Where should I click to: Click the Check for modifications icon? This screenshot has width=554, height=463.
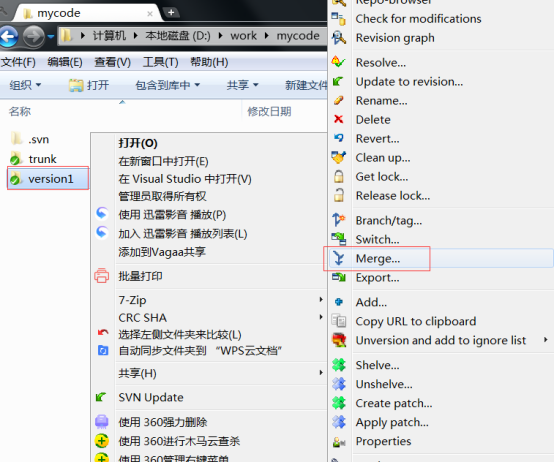point(338,18)
